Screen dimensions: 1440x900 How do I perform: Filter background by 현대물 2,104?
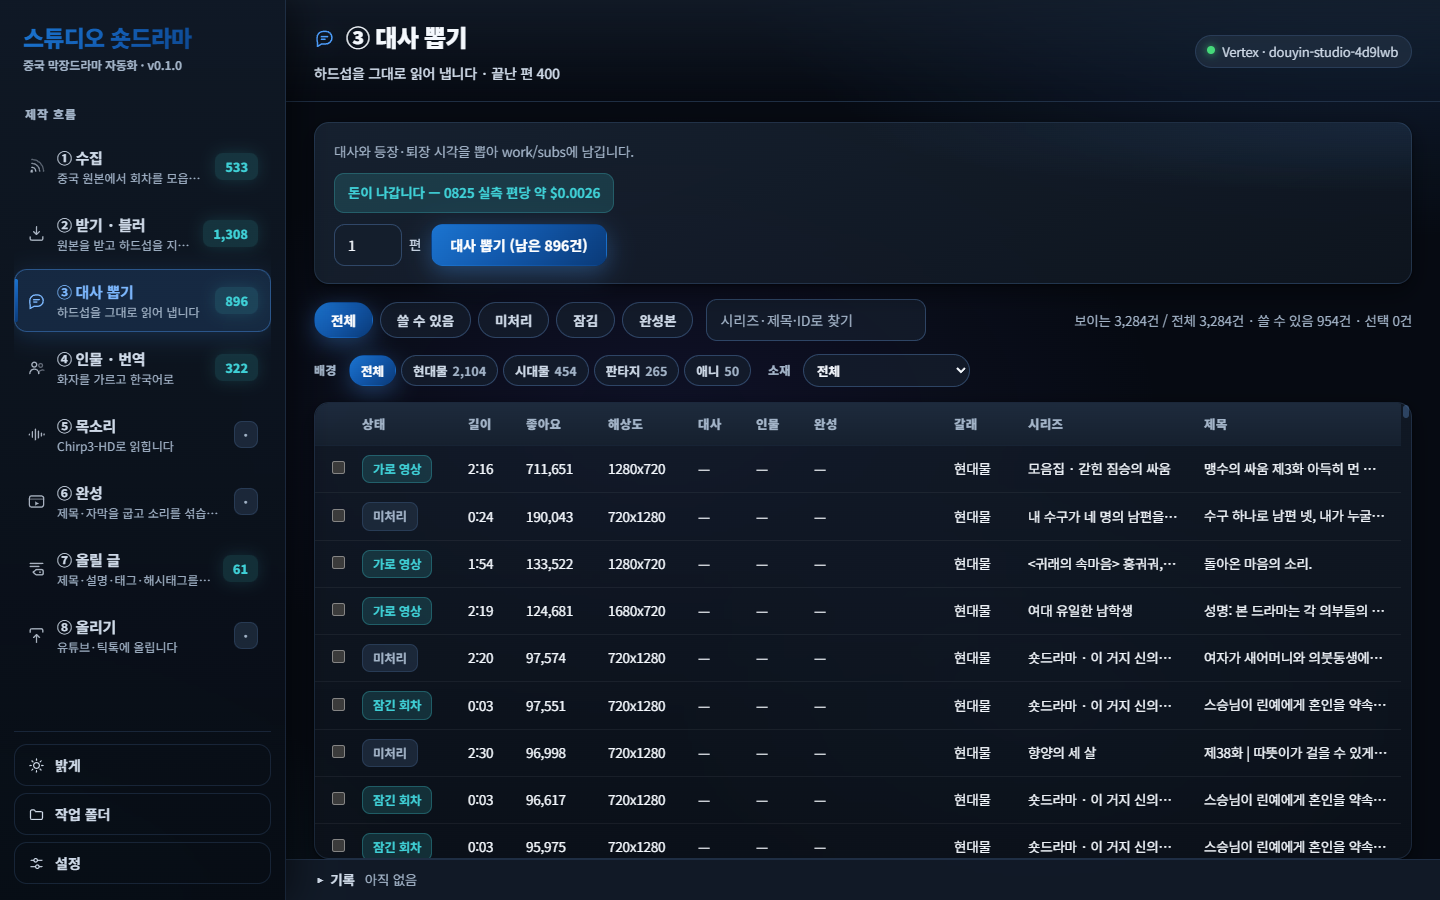(449, 371)
